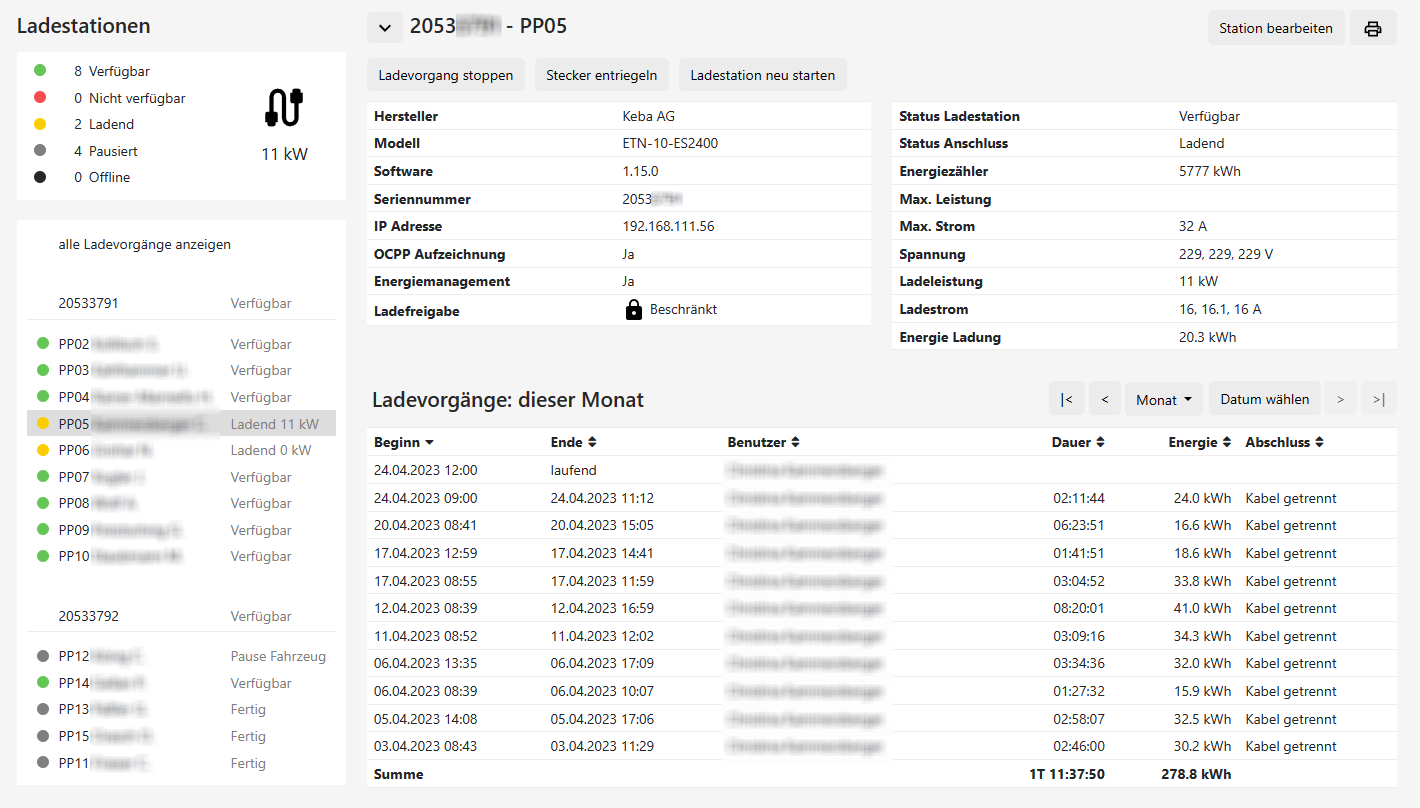Click the total energy 278.8 kWh
Viewport: 1420px width, 808px height.
point(1196,774)
